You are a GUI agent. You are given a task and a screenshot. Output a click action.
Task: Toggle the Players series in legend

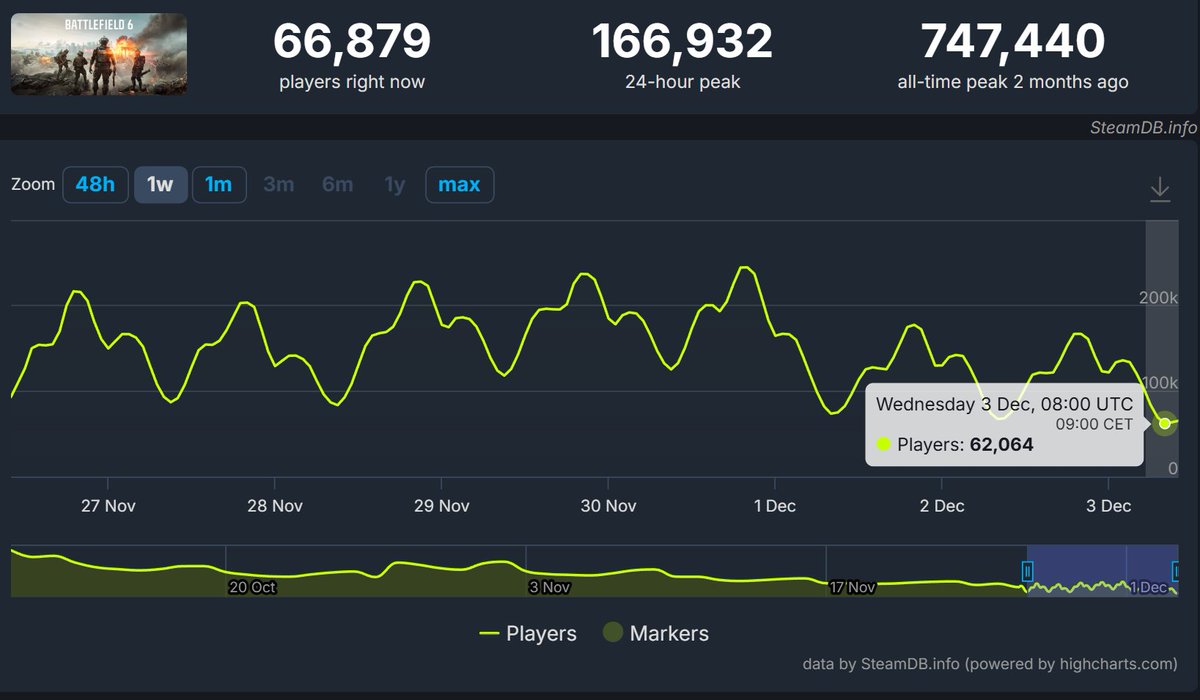point(528,633)
